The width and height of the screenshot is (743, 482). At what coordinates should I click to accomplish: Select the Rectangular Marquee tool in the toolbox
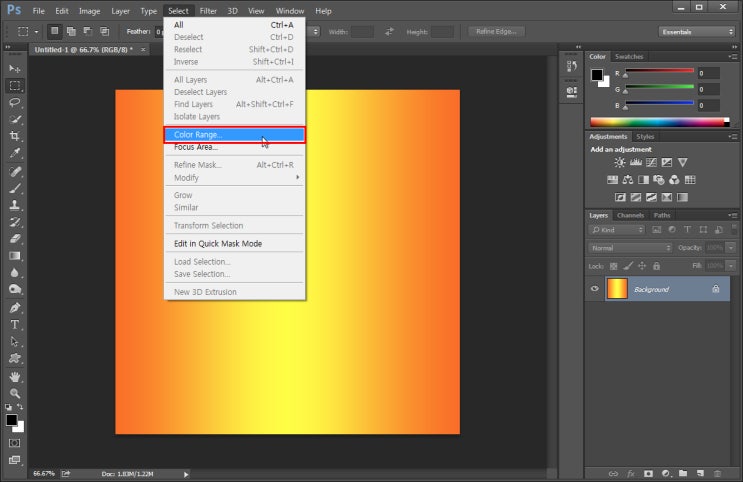pyautogui.click(x=15, y=86)
